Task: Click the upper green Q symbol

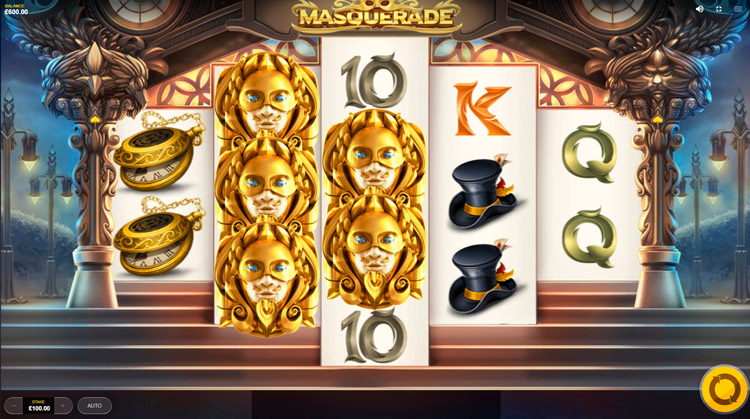Action: tap(589, 153)
